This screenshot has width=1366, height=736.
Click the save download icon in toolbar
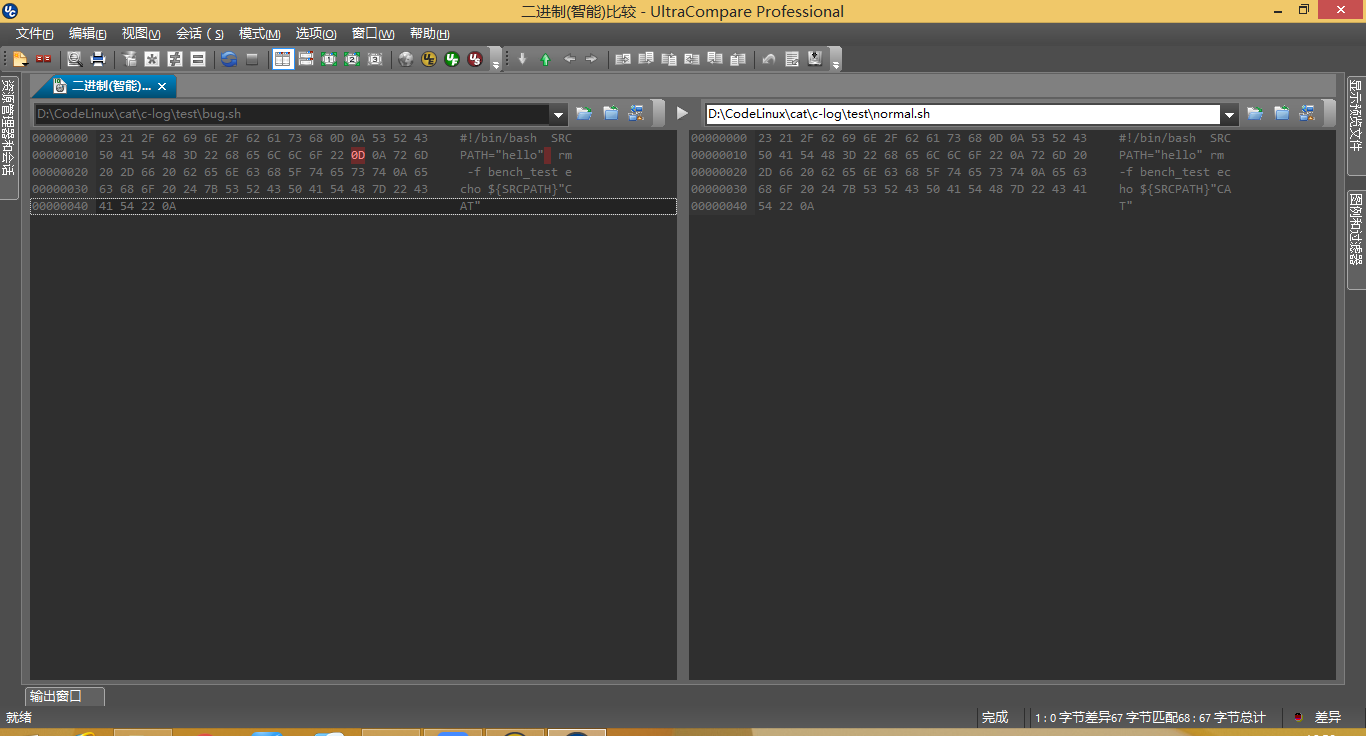pos(815,59)
